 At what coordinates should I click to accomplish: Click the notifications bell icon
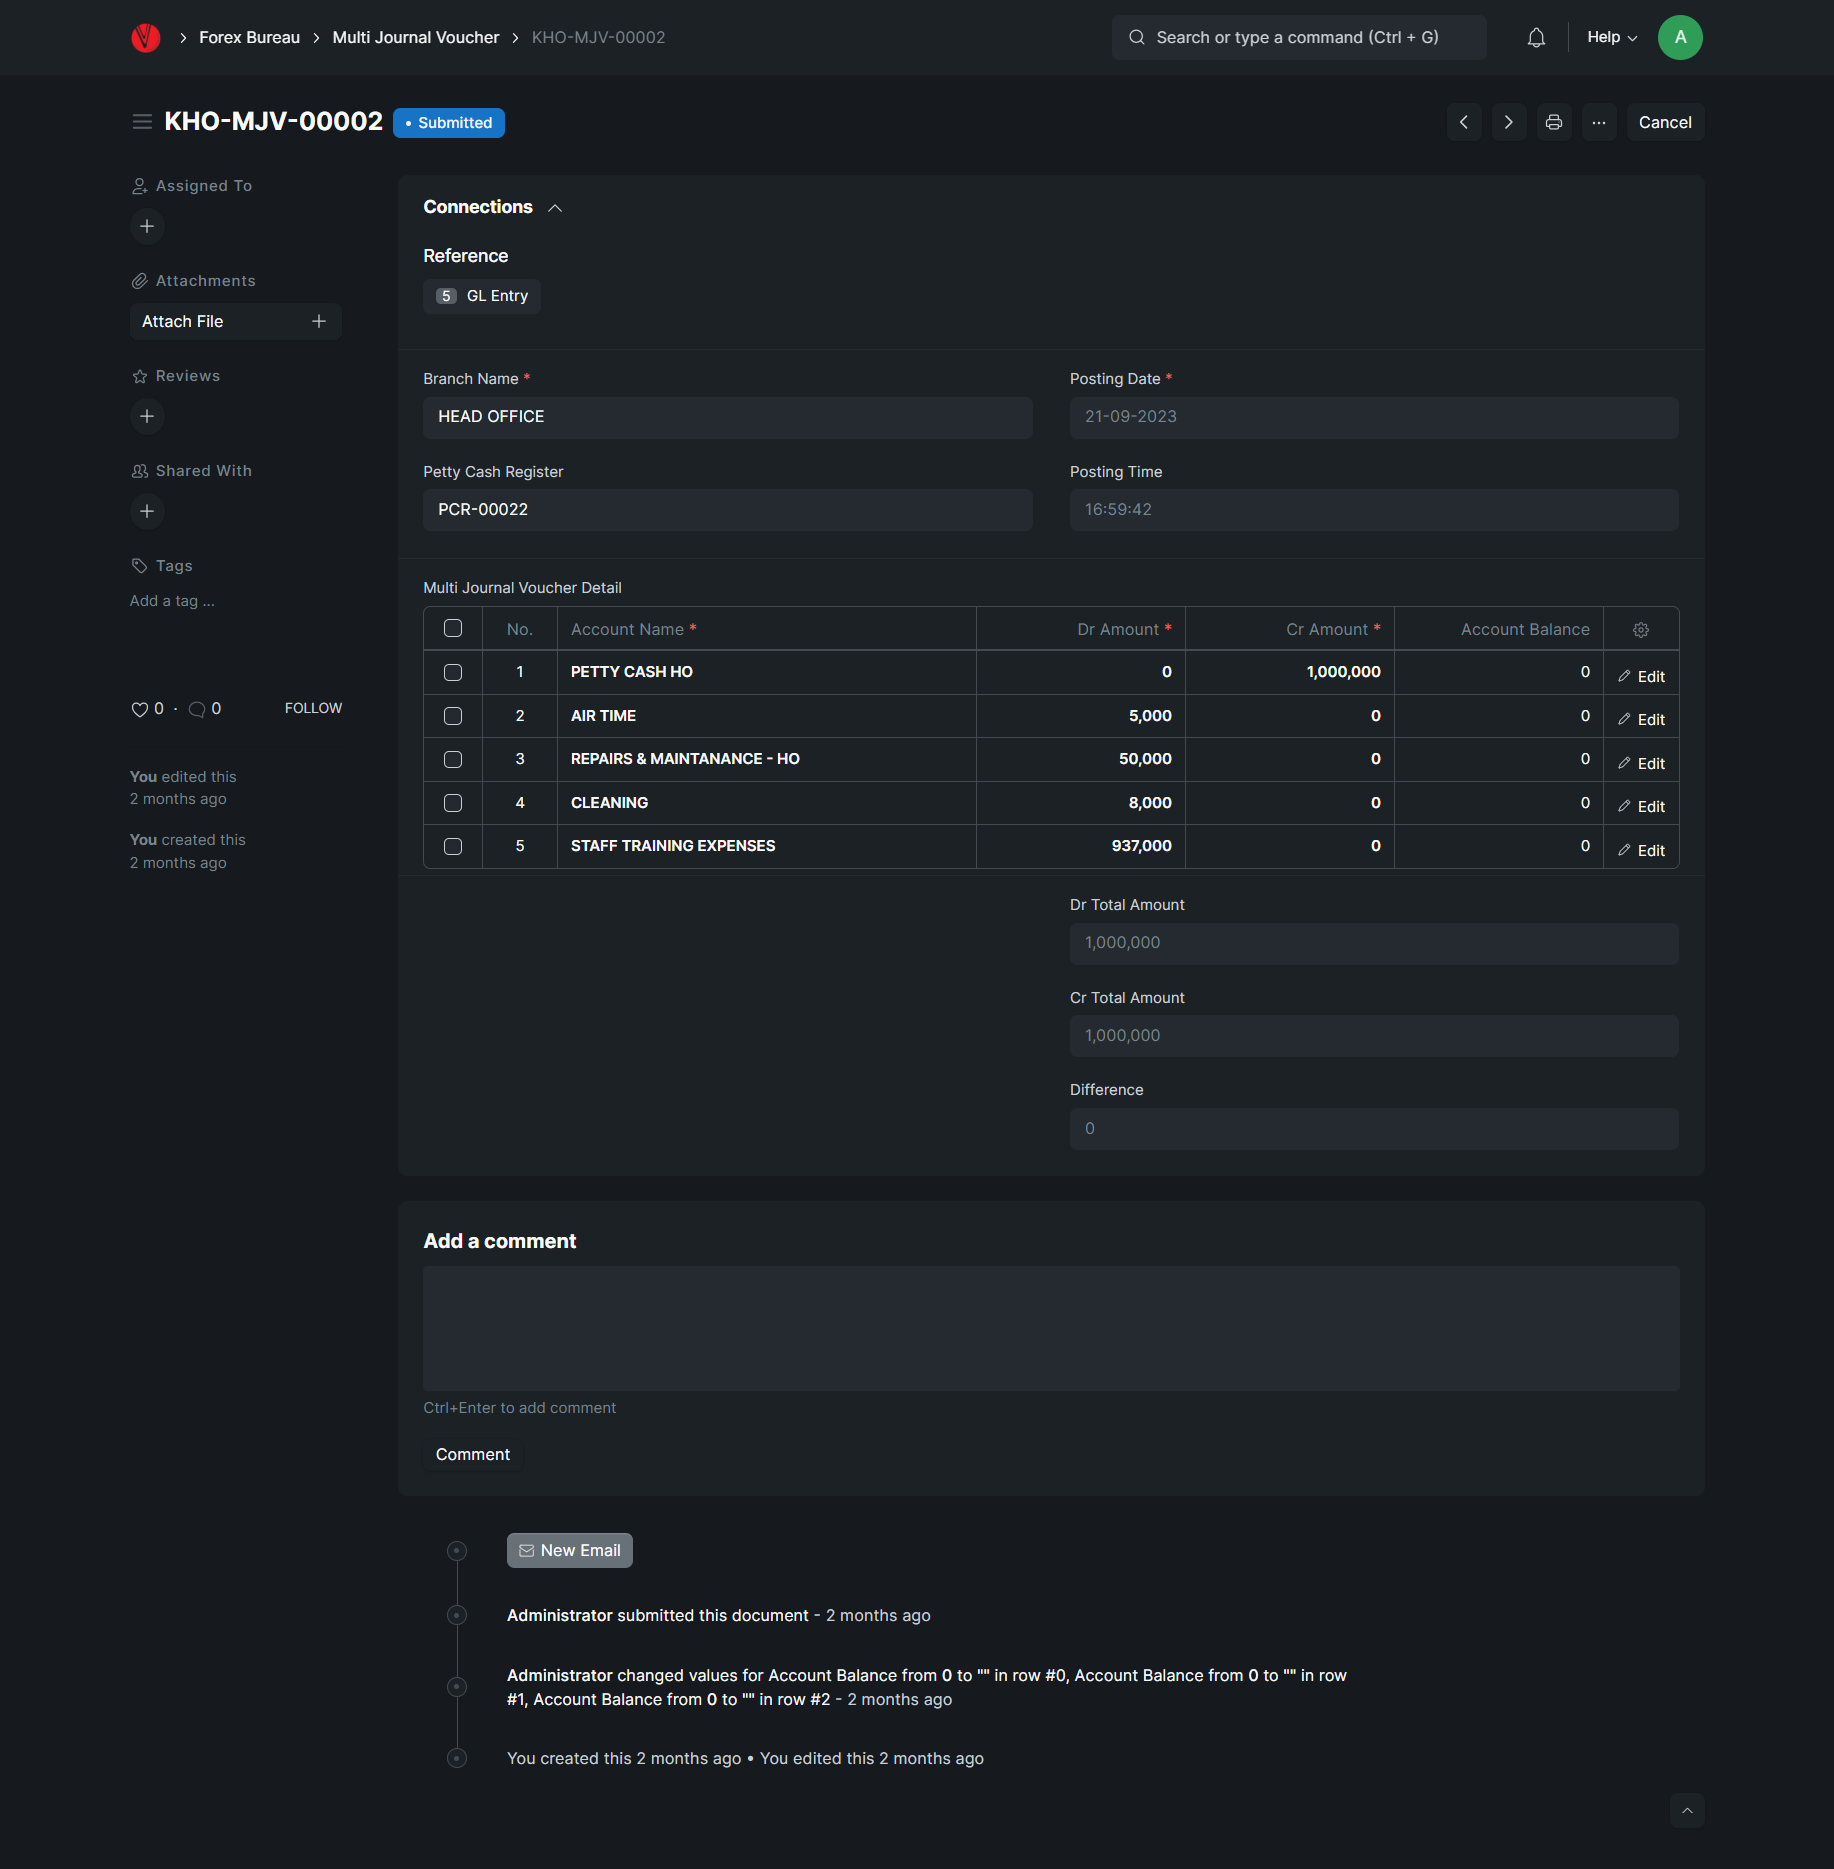[1536, 38]
